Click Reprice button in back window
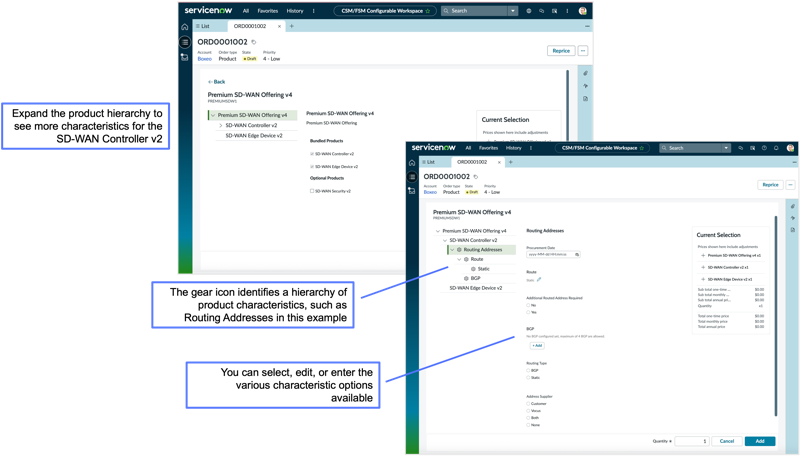This screenshot has width=800, height=456. point(561,50)
